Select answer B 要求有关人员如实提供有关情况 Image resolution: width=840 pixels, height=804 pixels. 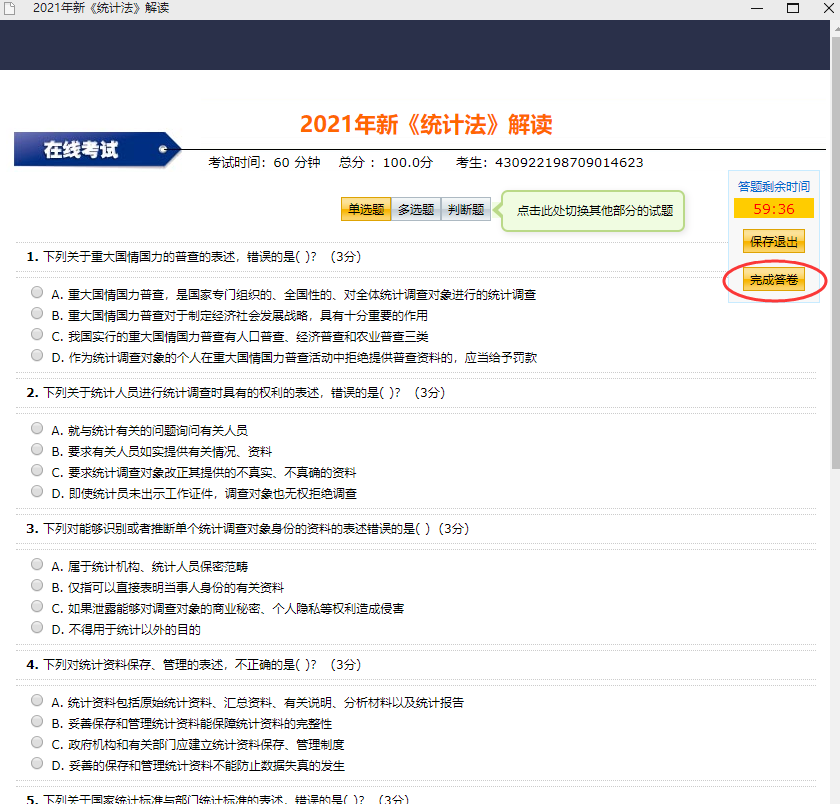36,449
